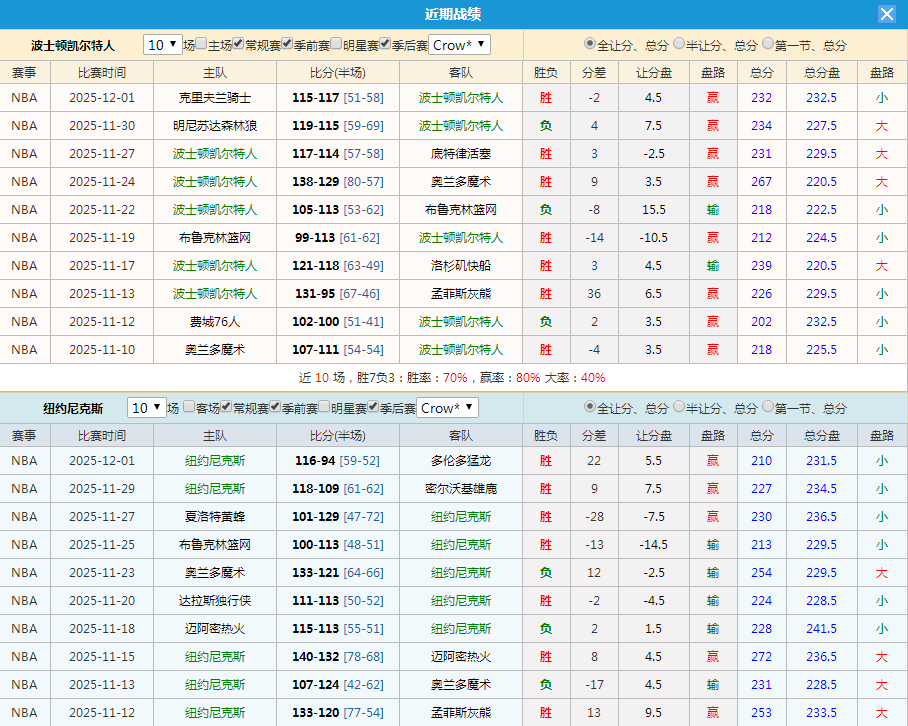The image size is (908, 726).
Task: Open the Crow* dropdown in the Knicks filter row
Action: [449, 407]
